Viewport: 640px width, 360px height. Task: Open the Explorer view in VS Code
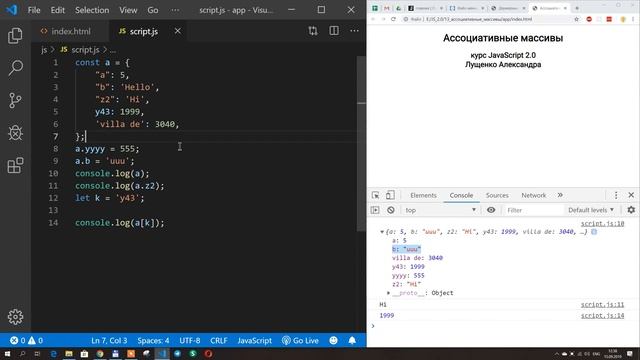click(15, 36)
